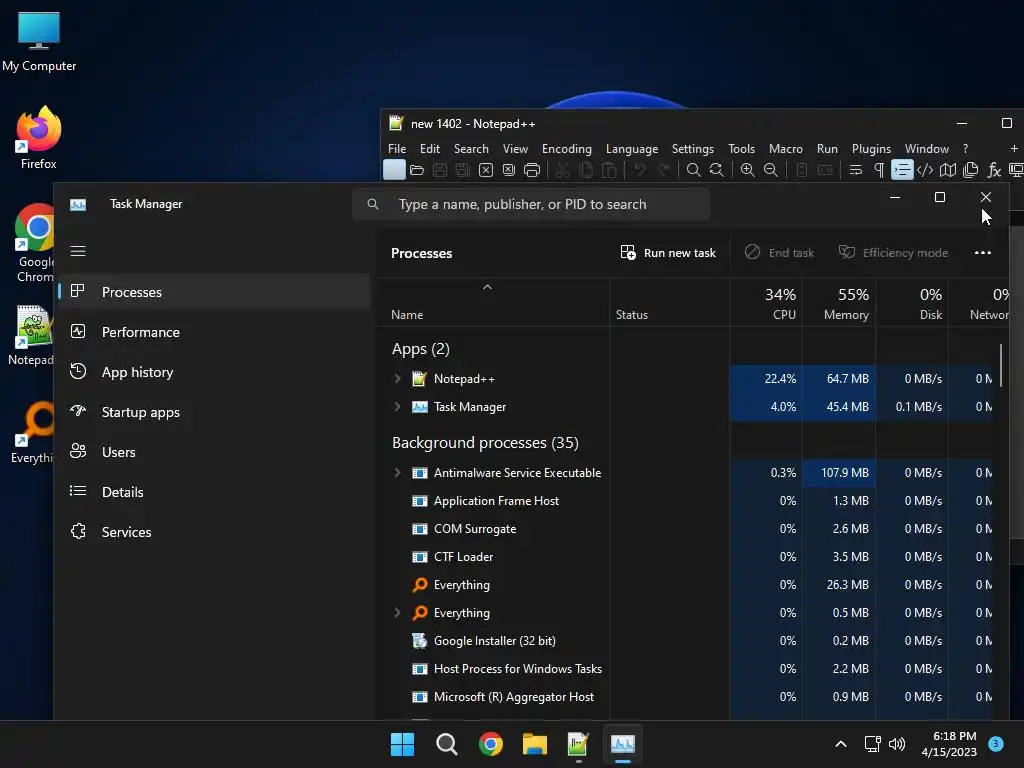Click the Replace icon in Notepad++ toolbar

coord(716,170)
